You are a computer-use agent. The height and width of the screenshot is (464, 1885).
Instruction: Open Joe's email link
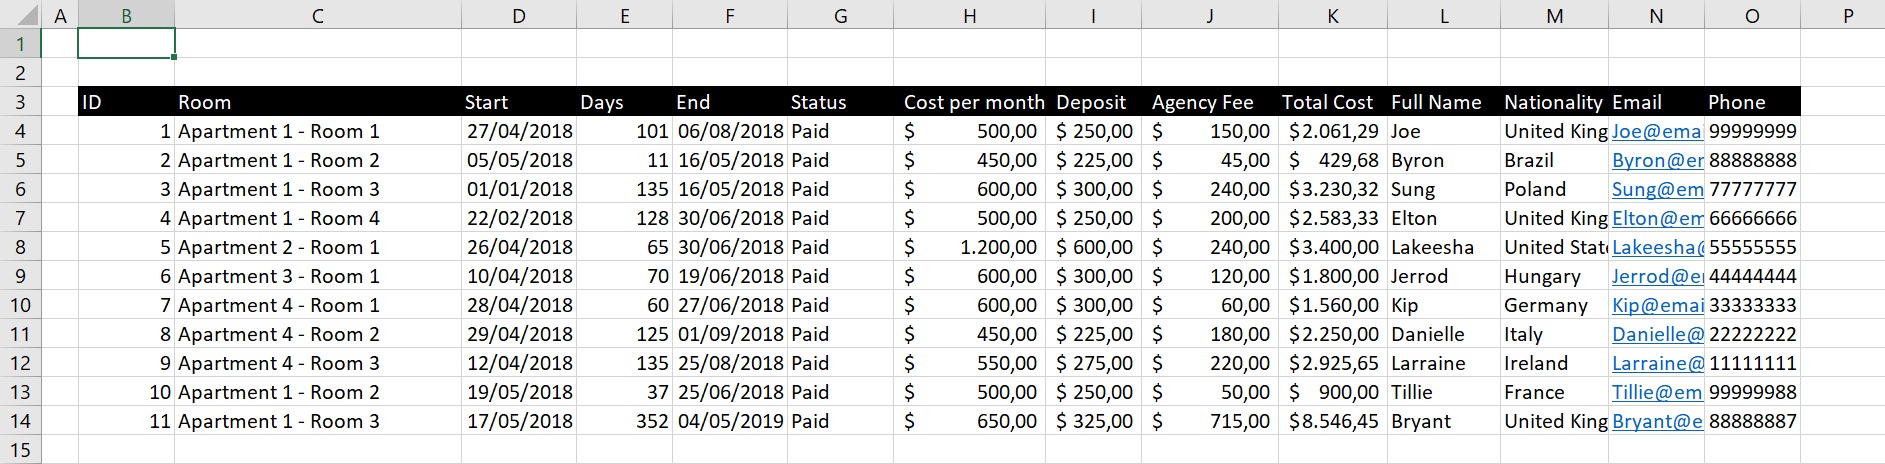point(1656,131)
